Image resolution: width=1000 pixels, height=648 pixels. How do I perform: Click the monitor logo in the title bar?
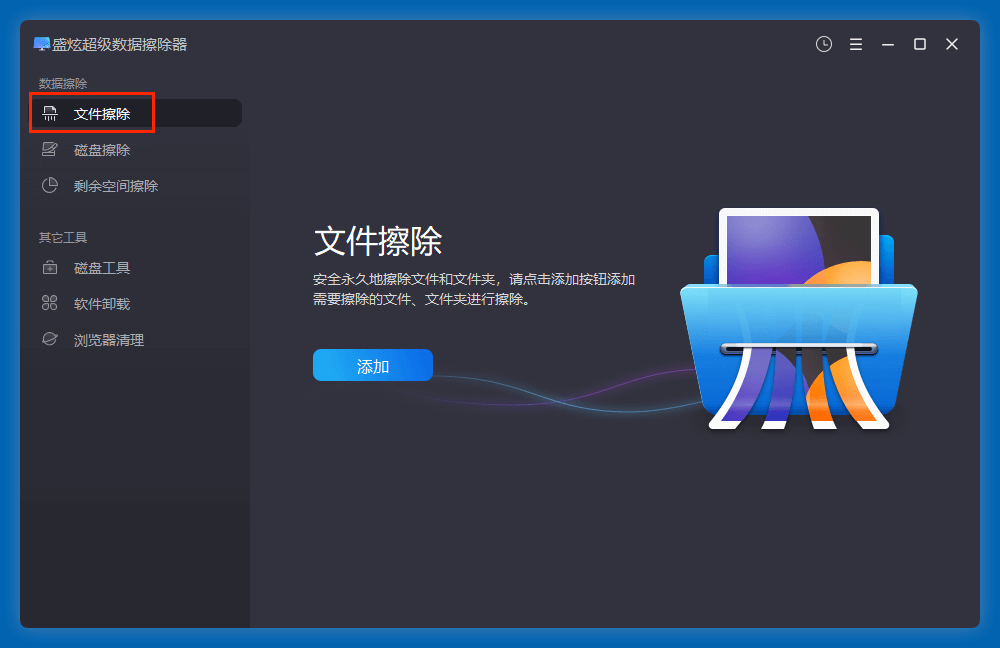pyautogui.click(x=40, y=44)
